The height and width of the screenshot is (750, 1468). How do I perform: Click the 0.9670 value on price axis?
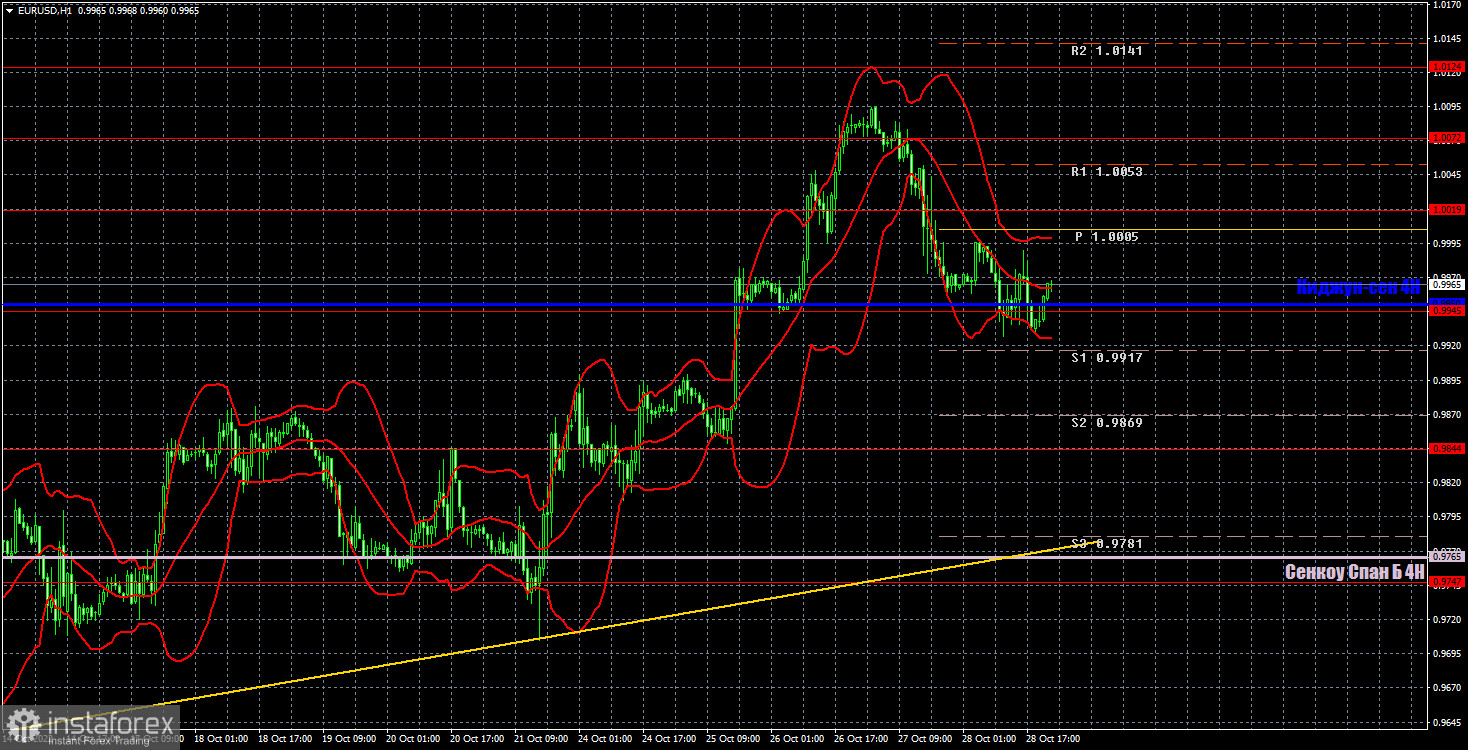(x=1448, y=688)
